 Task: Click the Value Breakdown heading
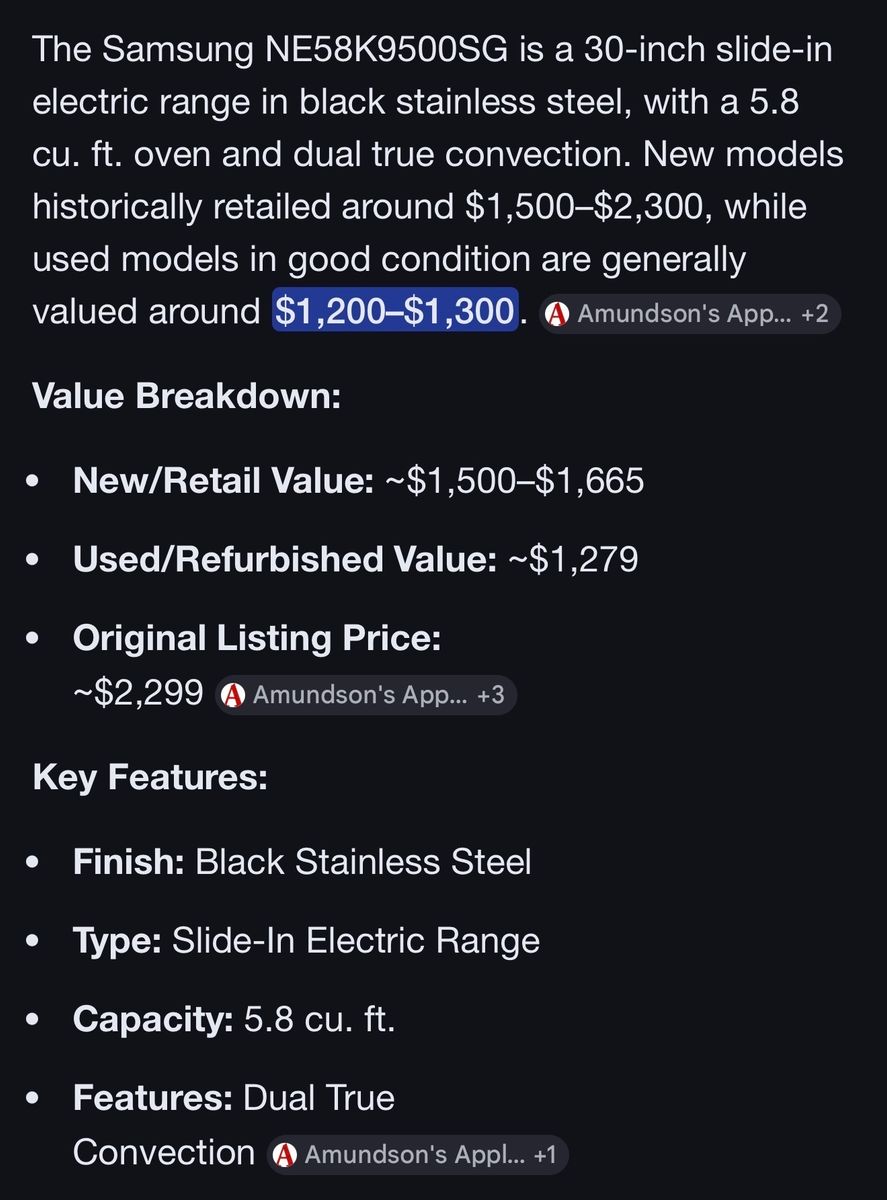pyautogui.click(x=187, y=396)
